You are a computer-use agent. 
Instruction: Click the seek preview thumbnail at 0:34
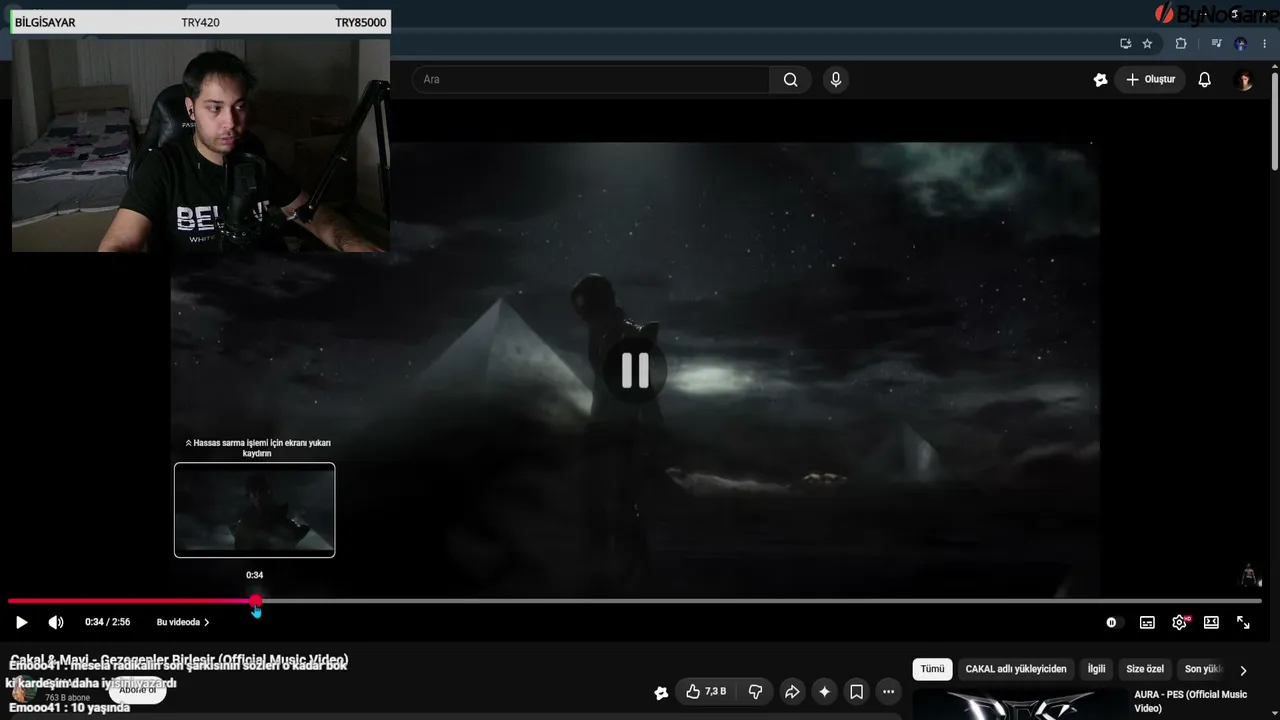click(255, 510)
